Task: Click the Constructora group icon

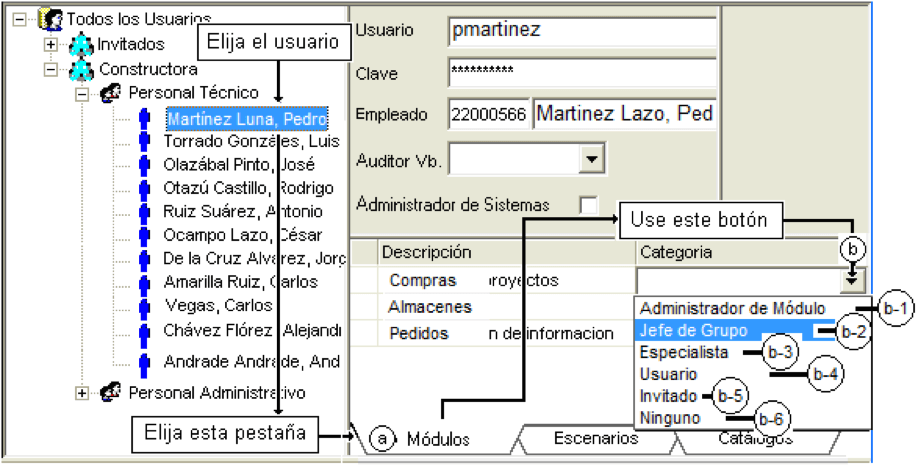Action: point(81,70)
